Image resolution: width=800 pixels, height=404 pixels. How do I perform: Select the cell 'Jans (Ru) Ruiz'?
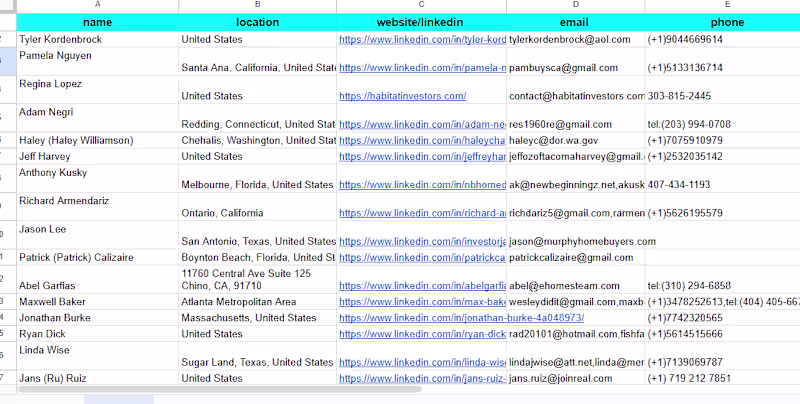[x=97, y=378]
